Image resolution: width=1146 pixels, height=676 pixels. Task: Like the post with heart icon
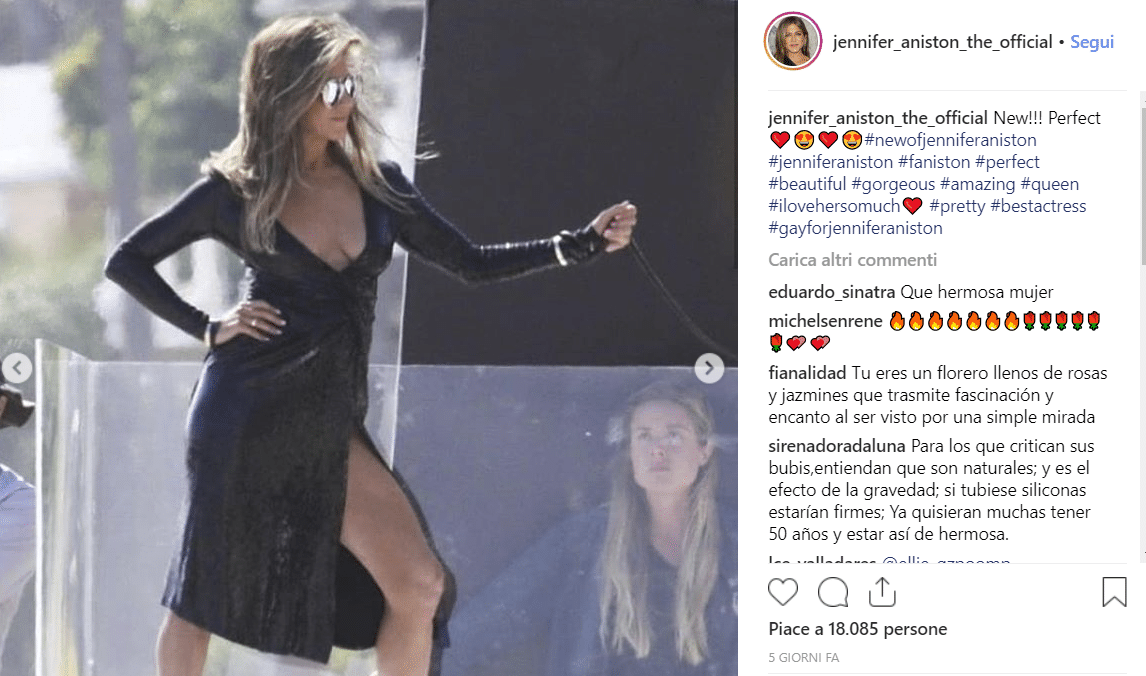[783, 592]
